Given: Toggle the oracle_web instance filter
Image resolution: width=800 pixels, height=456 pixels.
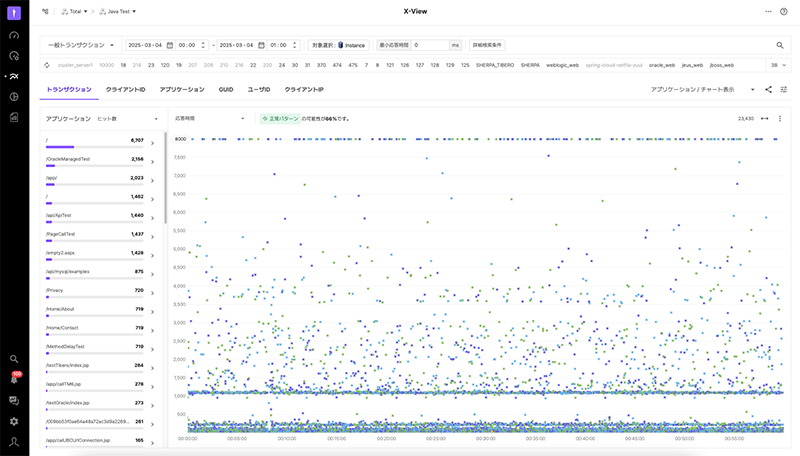Looking at the screenshot, I should pos(661,65).
